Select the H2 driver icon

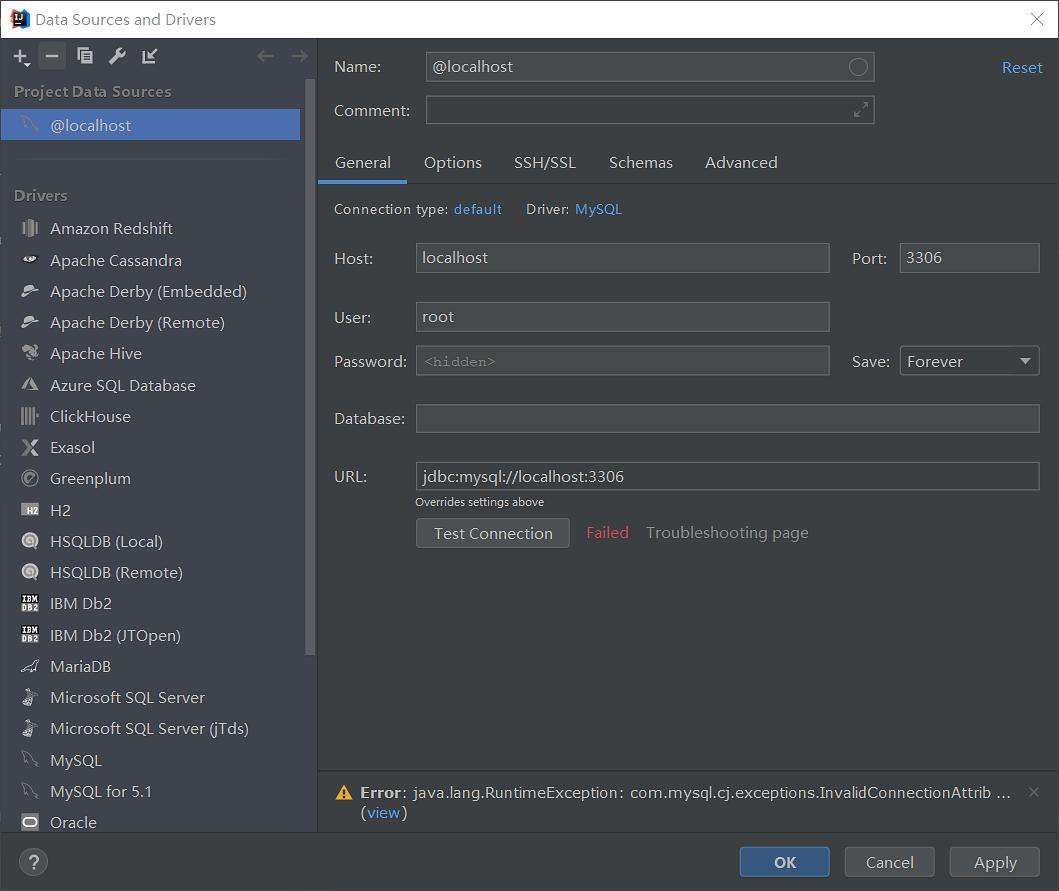pyautogui.click(x=30, y=510)
